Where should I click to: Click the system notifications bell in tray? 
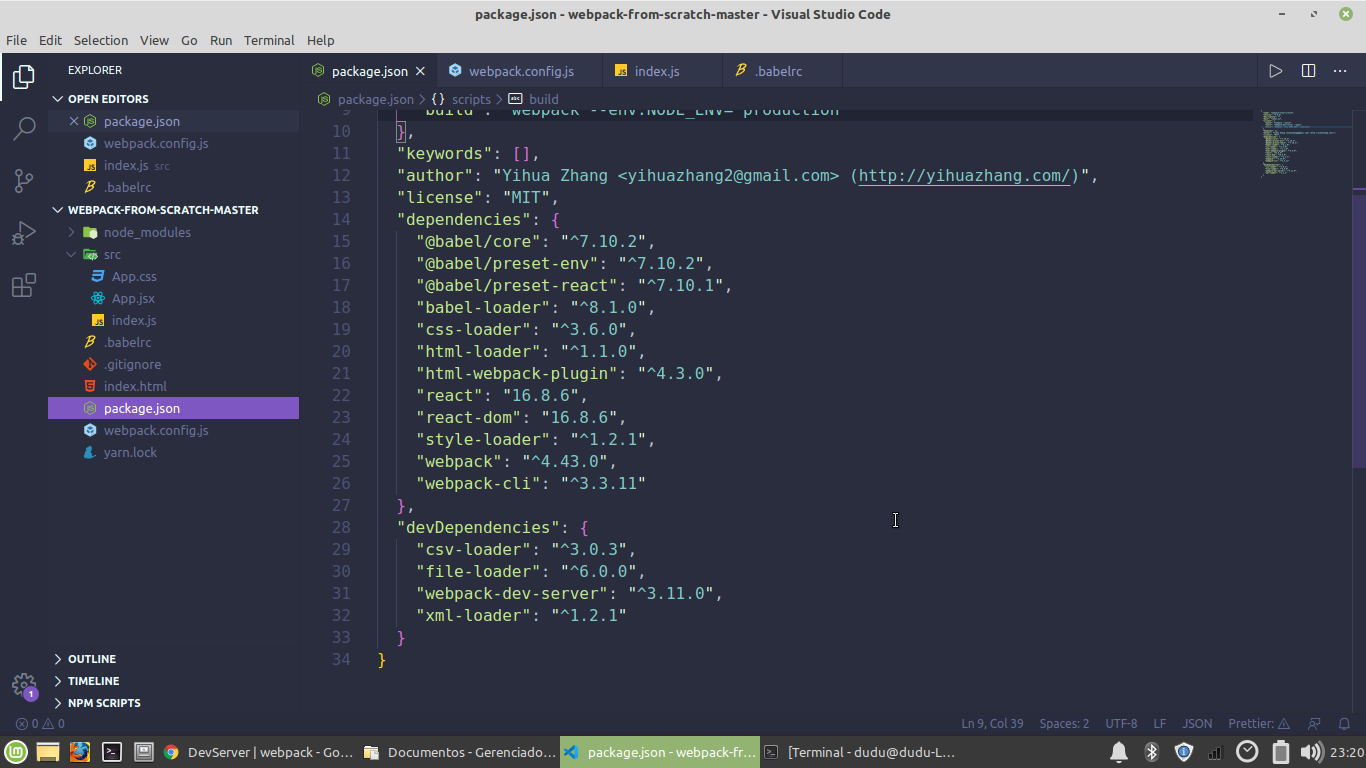coord(1119,752)
